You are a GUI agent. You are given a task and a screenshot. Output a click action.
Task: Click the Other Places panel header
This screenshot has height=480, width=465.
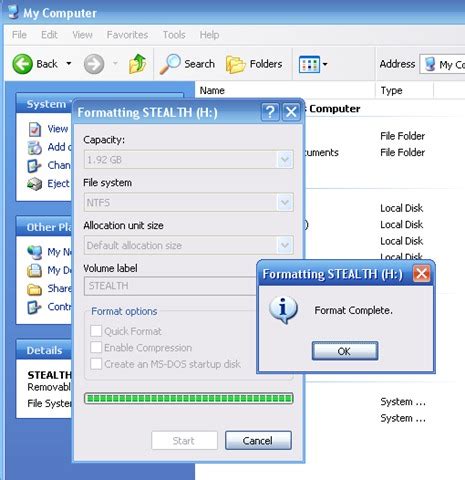point(44,227)
